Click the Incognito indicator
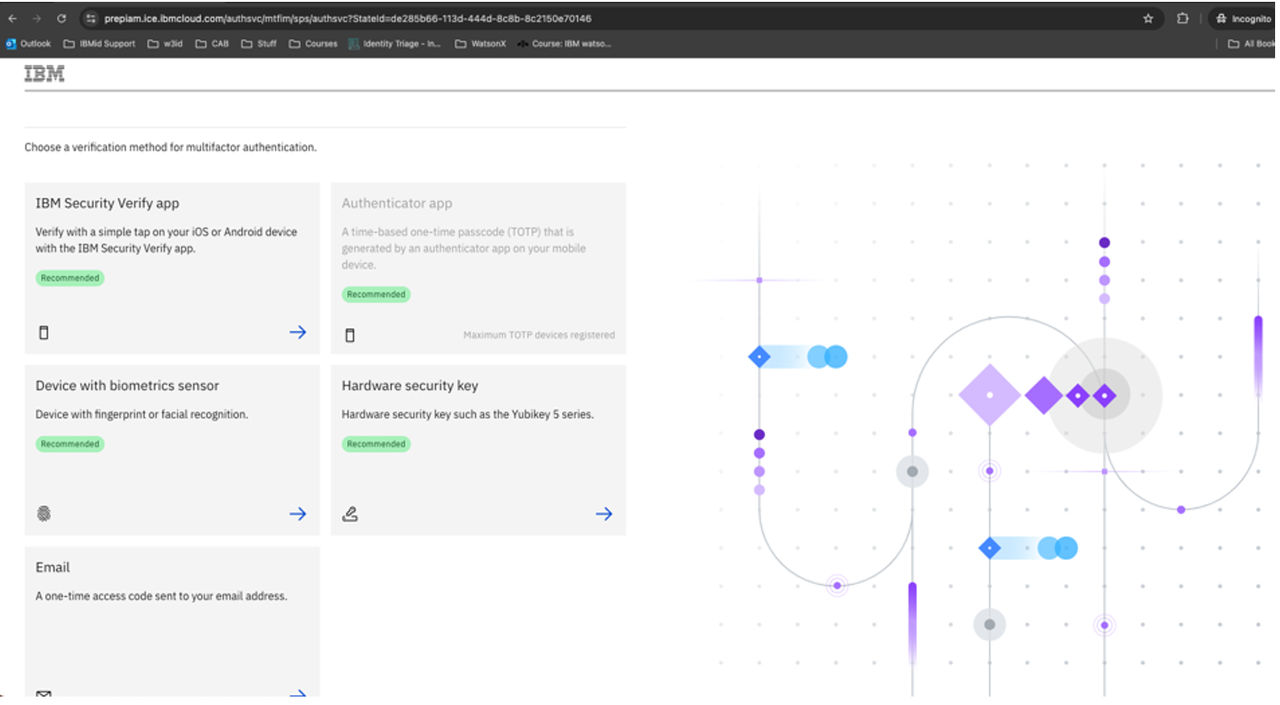This screenshot has height=705, width=1280. [x=1243, y=18]
